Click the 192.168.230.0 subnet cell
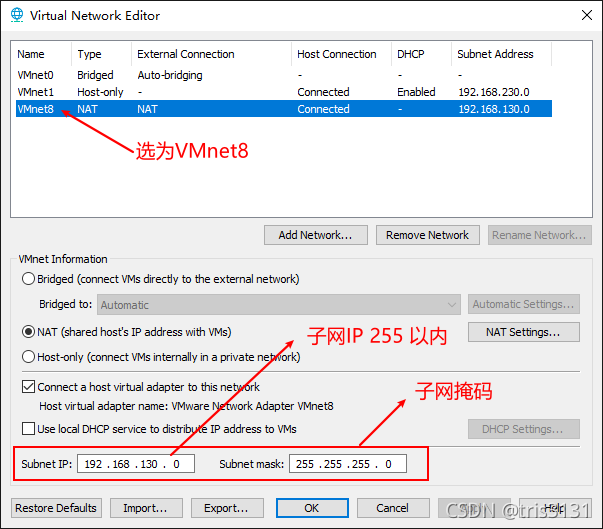The image size is (603, 529). (x=494, y=92)
